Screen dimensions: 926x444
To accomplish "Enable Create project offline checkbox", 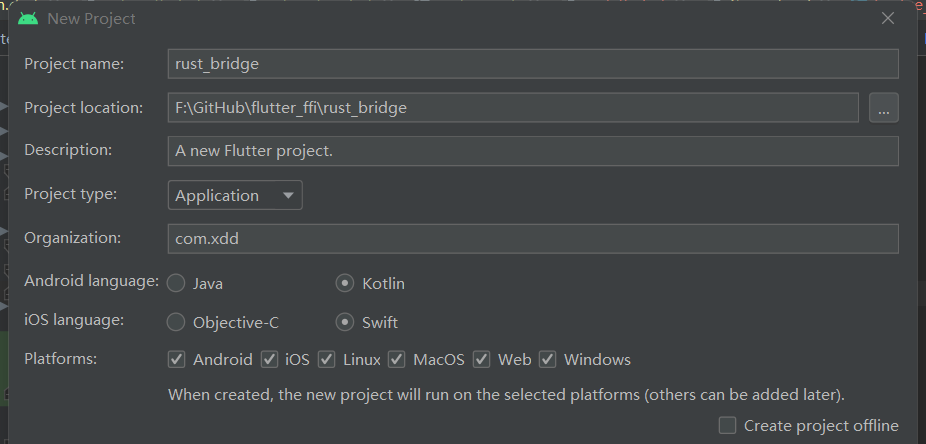I will pyautogui.click(x=728, y=425).
